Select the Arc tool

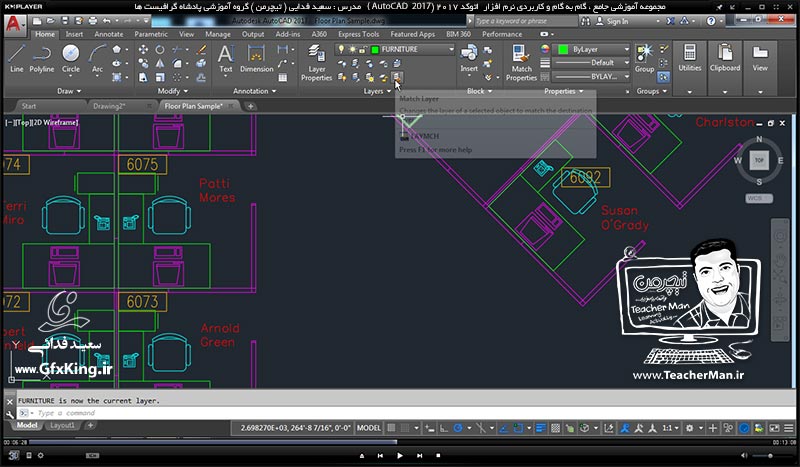[97, 58]
